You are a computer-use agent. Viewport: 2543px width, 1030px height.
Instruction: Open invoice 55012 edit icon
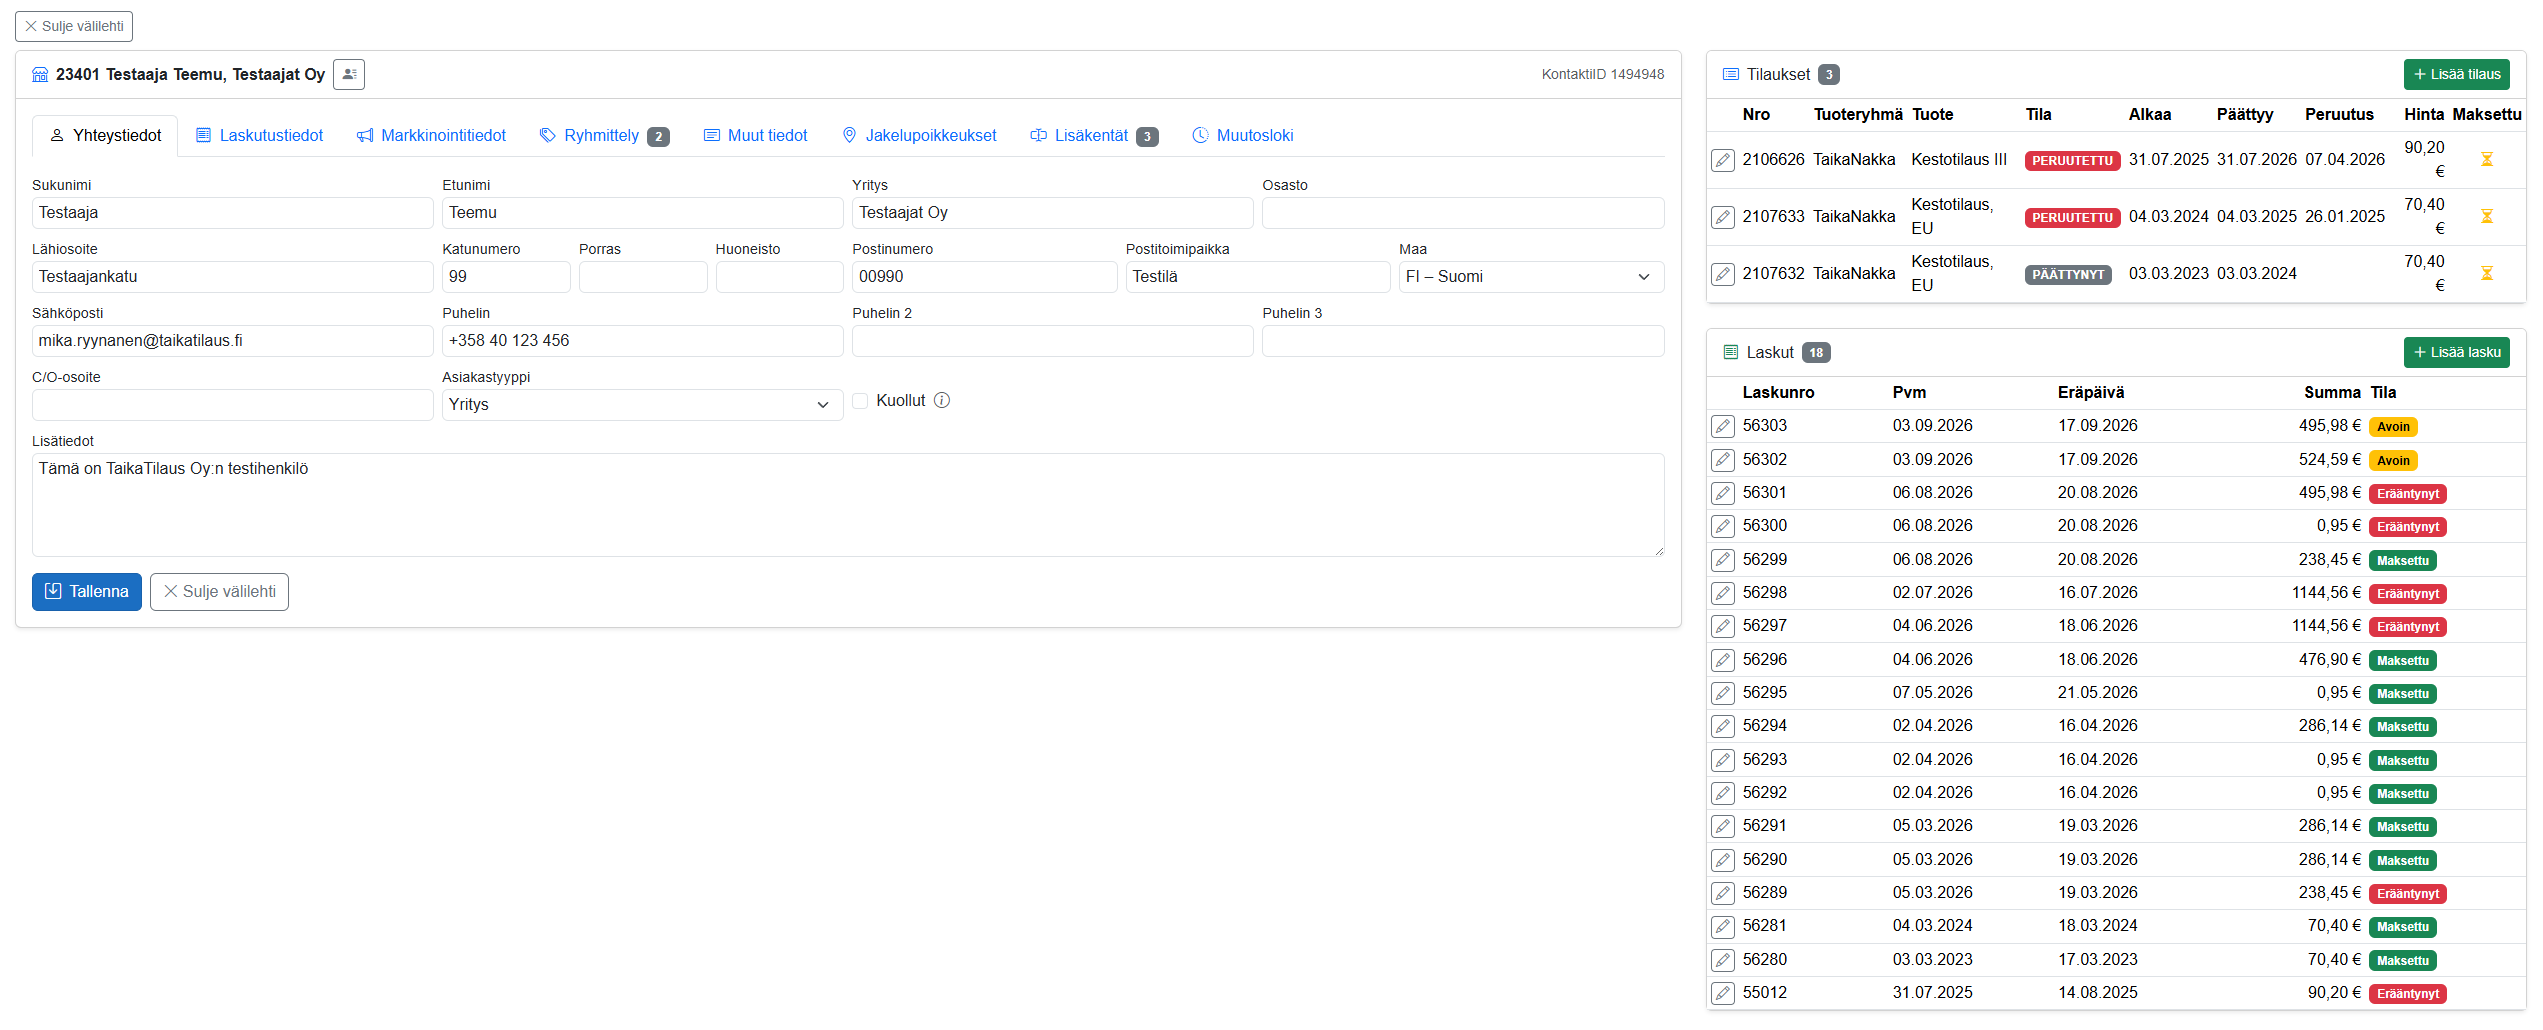point(1722,993)
